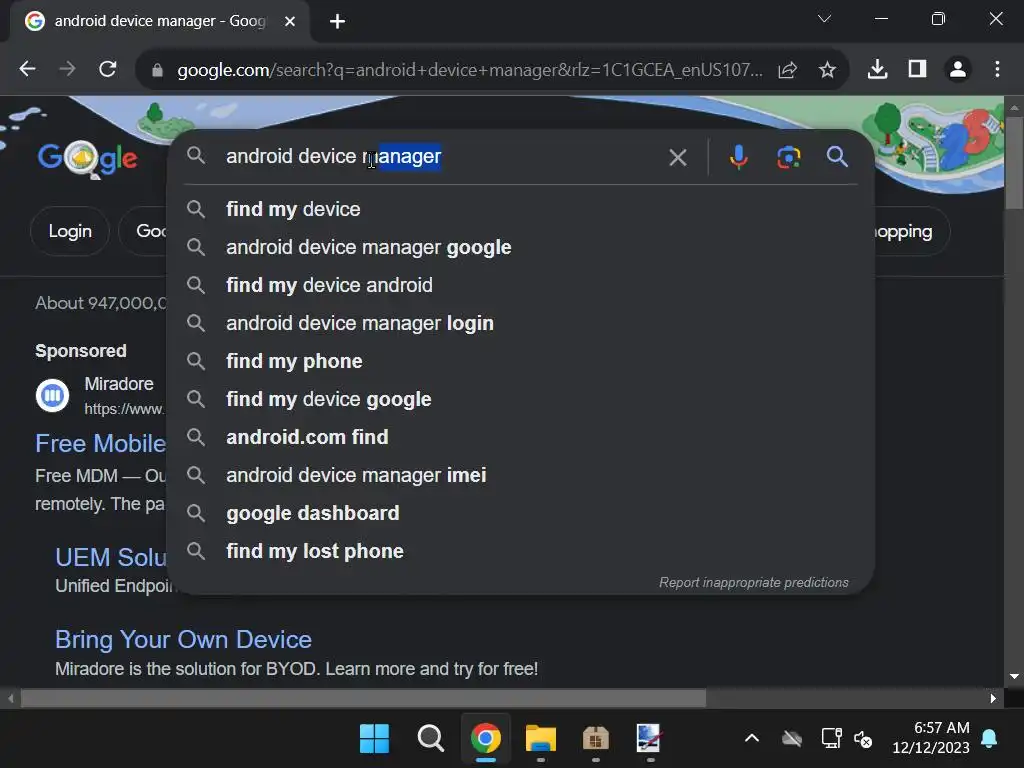
Task: Click the partially hidden Shopping filter chip
Action: coord(910,231)
